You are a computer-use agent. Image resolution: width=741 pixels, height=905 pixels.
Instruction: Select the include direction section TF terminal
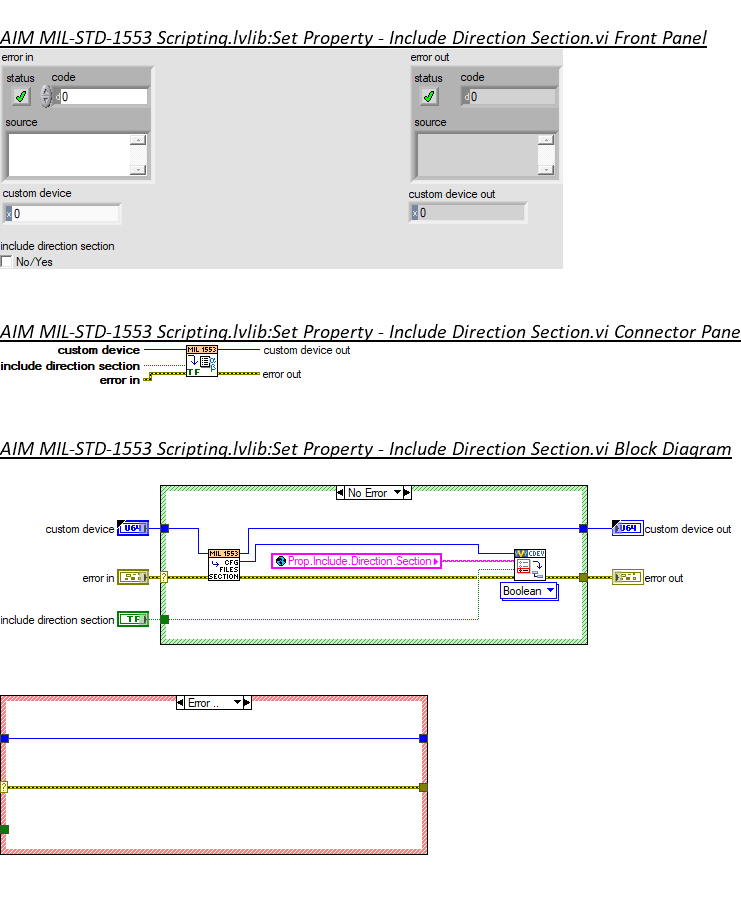point(133,619)
